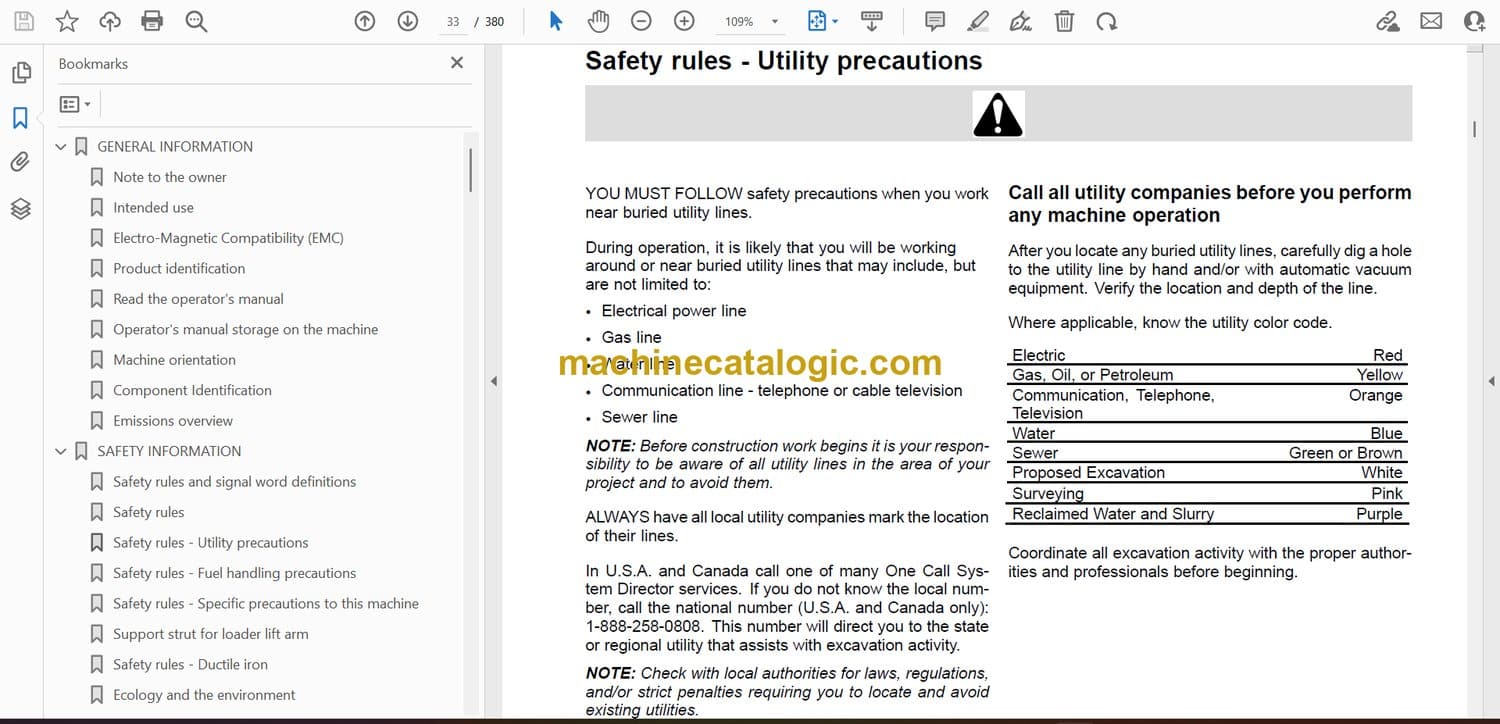Open the Attachments panel
This screenshot has height=724, width=1500.
tap(20, 162)
